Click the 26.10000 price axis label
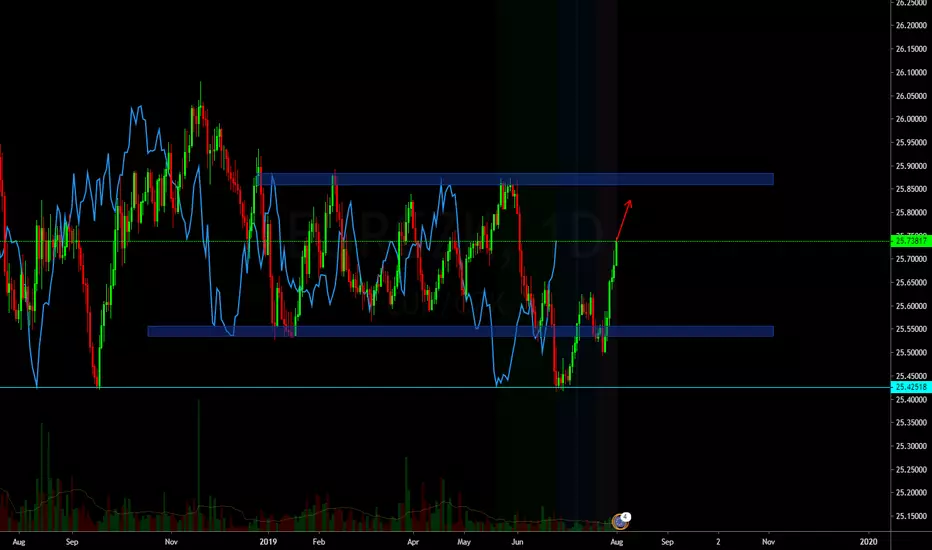 tap(911, 73)
